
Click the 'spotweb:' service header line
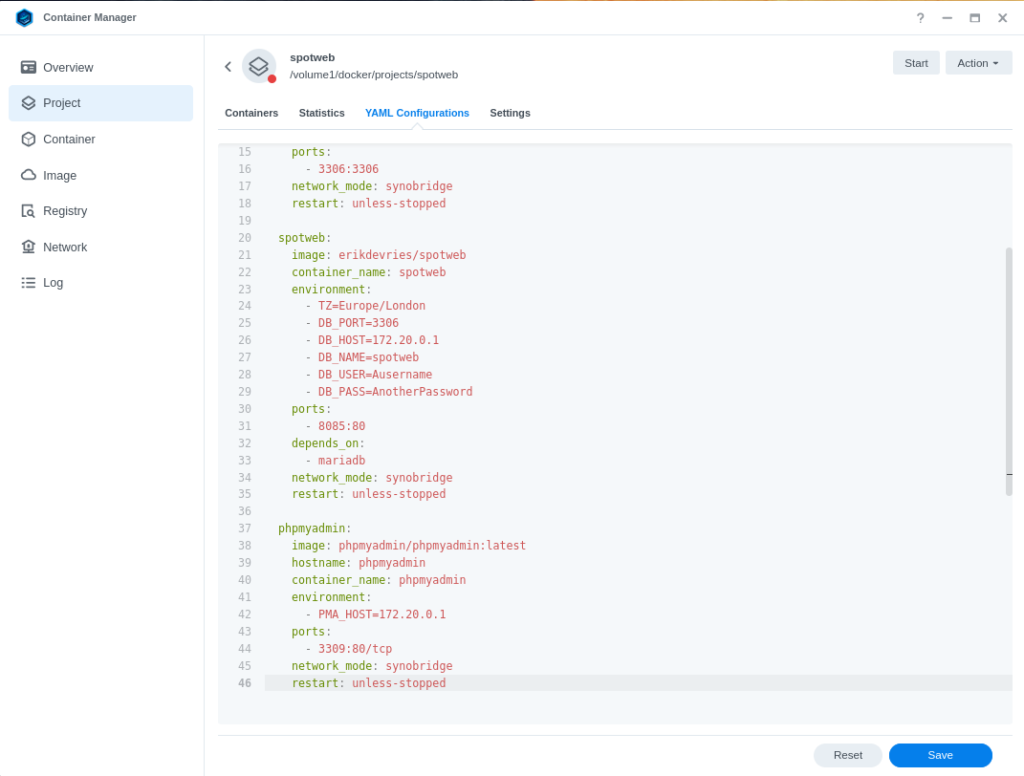(305, 238)
